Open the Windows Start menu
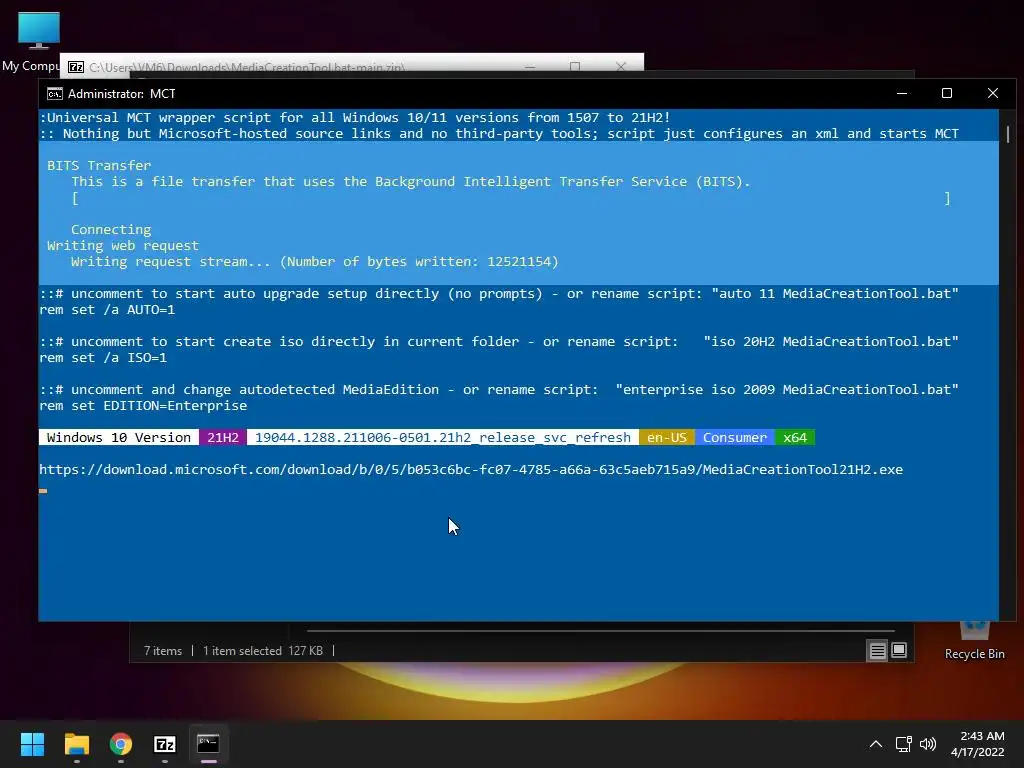The width and height of the screenshot is (1024, 768). 32,744
